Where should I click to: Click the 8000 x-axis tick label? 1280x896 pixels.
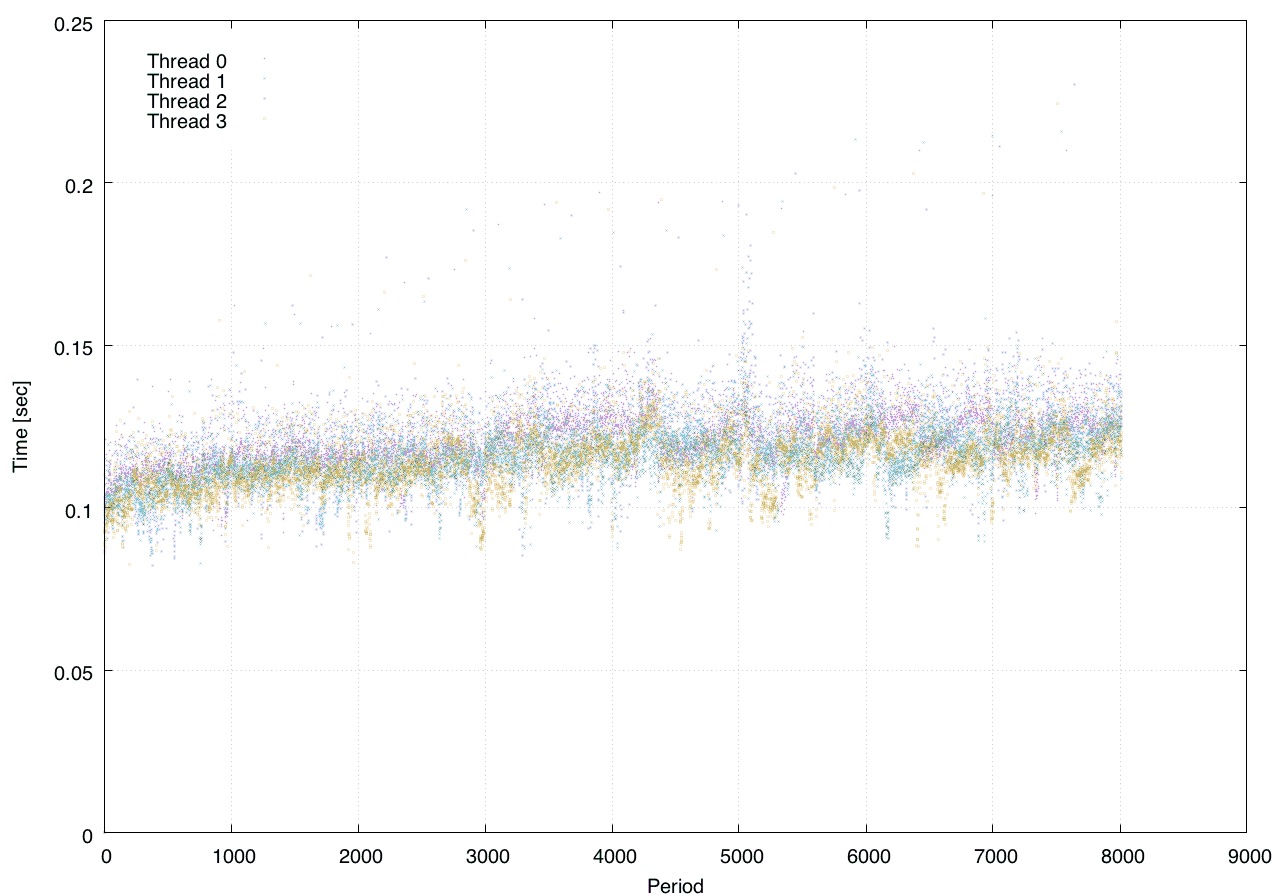tap(1119, 857)
